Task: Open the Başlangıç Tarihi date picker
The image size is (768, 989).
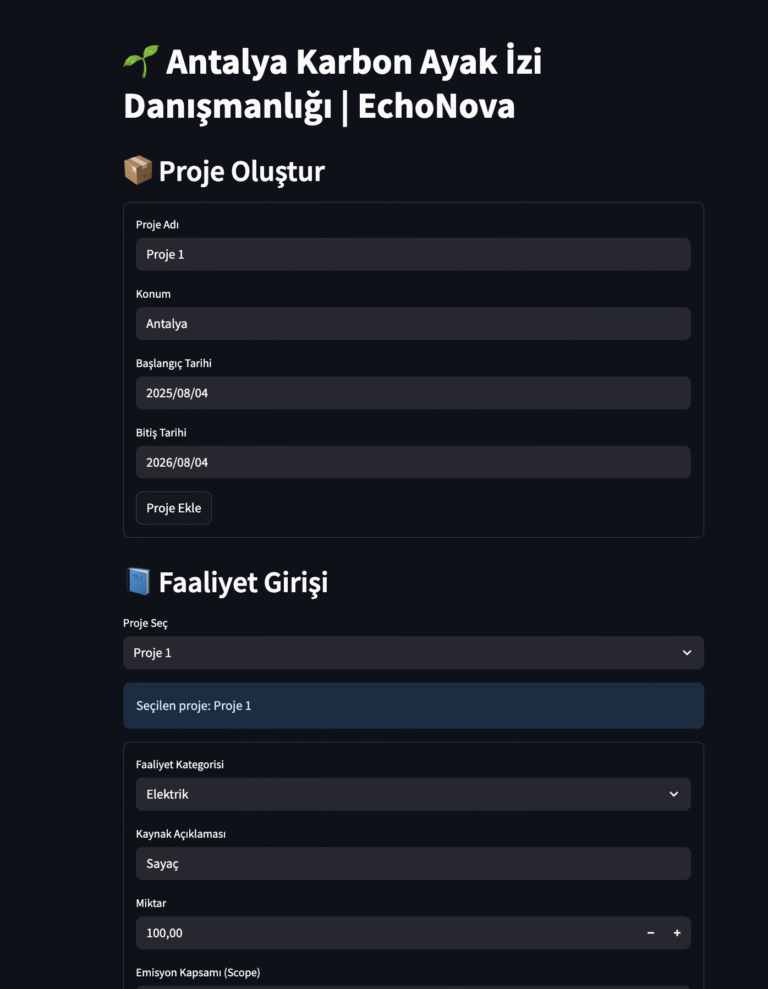Action: [x=413, y=393]
